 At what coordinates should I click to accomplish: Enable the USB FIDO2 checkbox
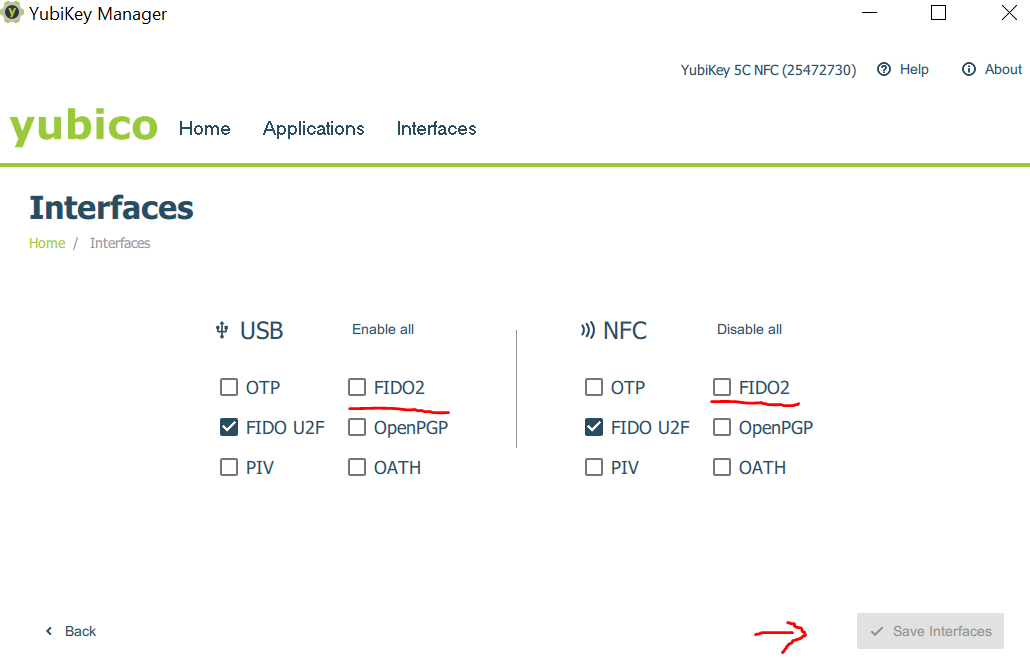pos(357,387)
